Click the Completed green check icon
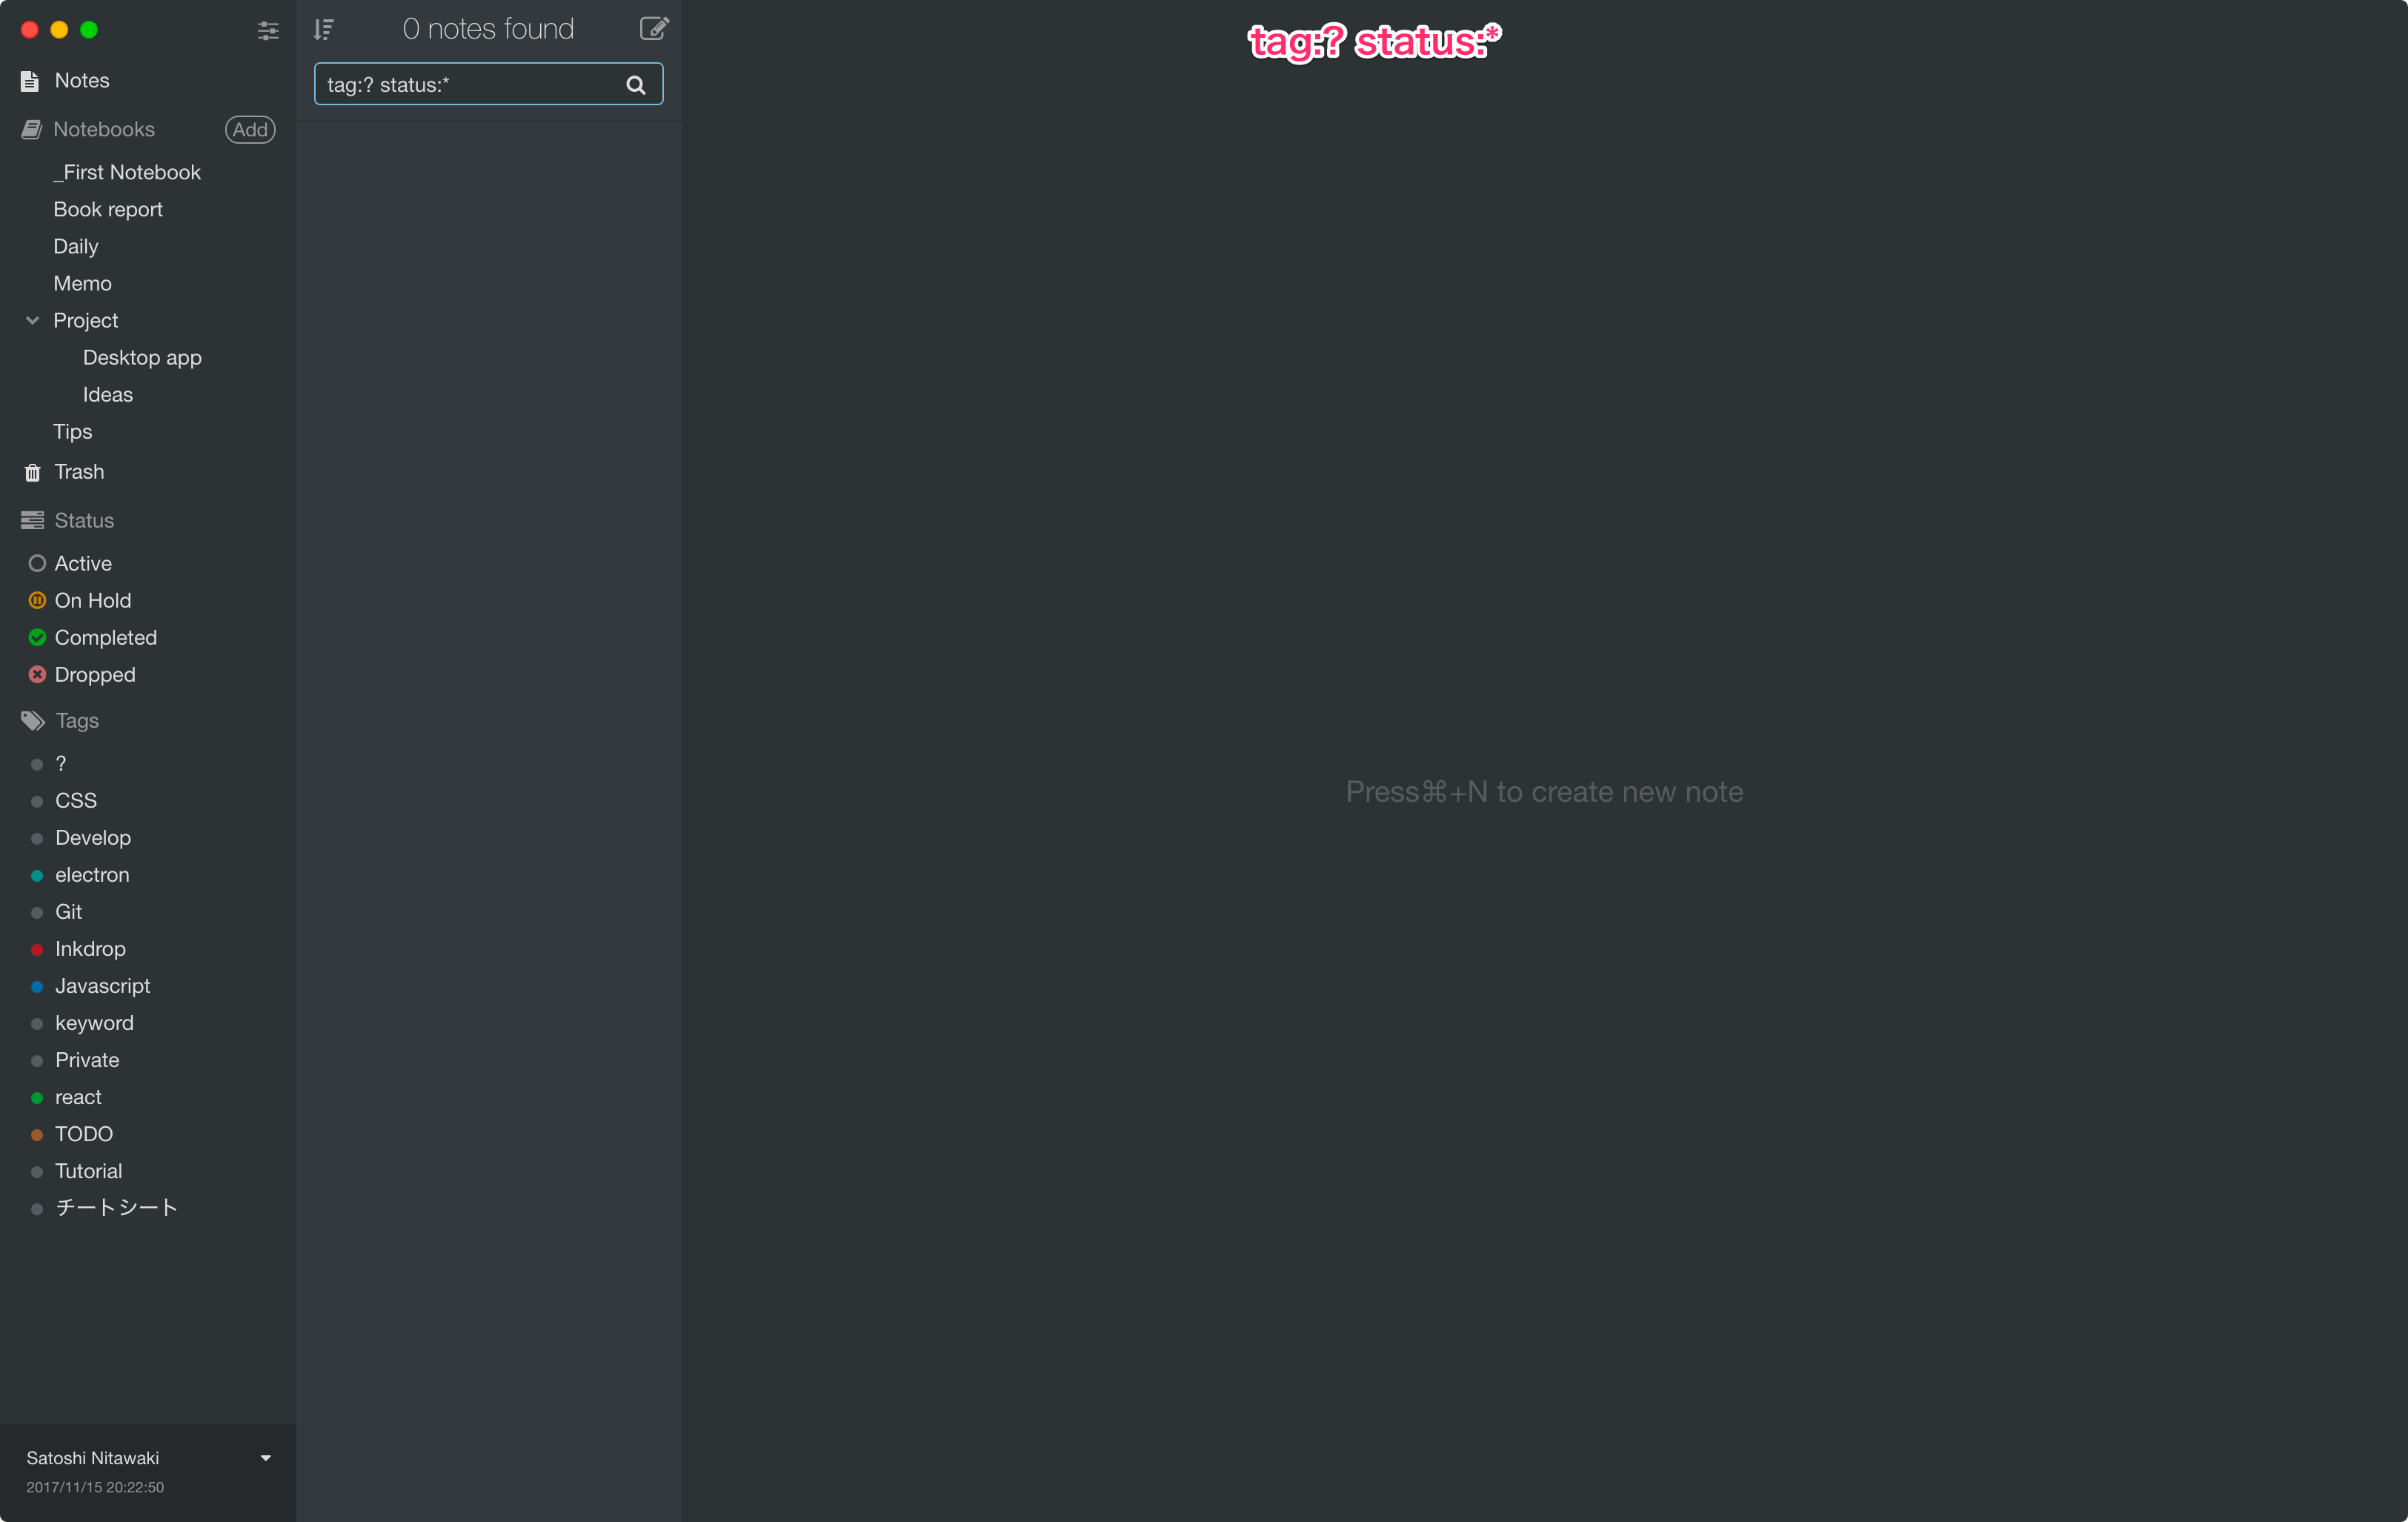This screenshot has height=1522, width=2408. [37, 637]
